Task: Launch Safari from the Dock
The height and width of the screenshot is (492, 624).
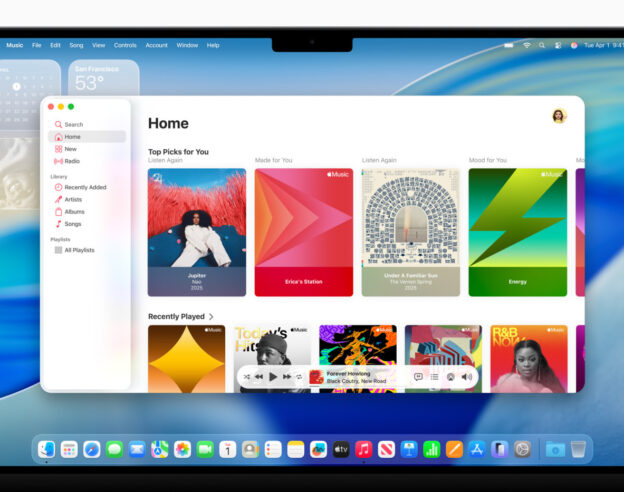Action: [92, 449]
